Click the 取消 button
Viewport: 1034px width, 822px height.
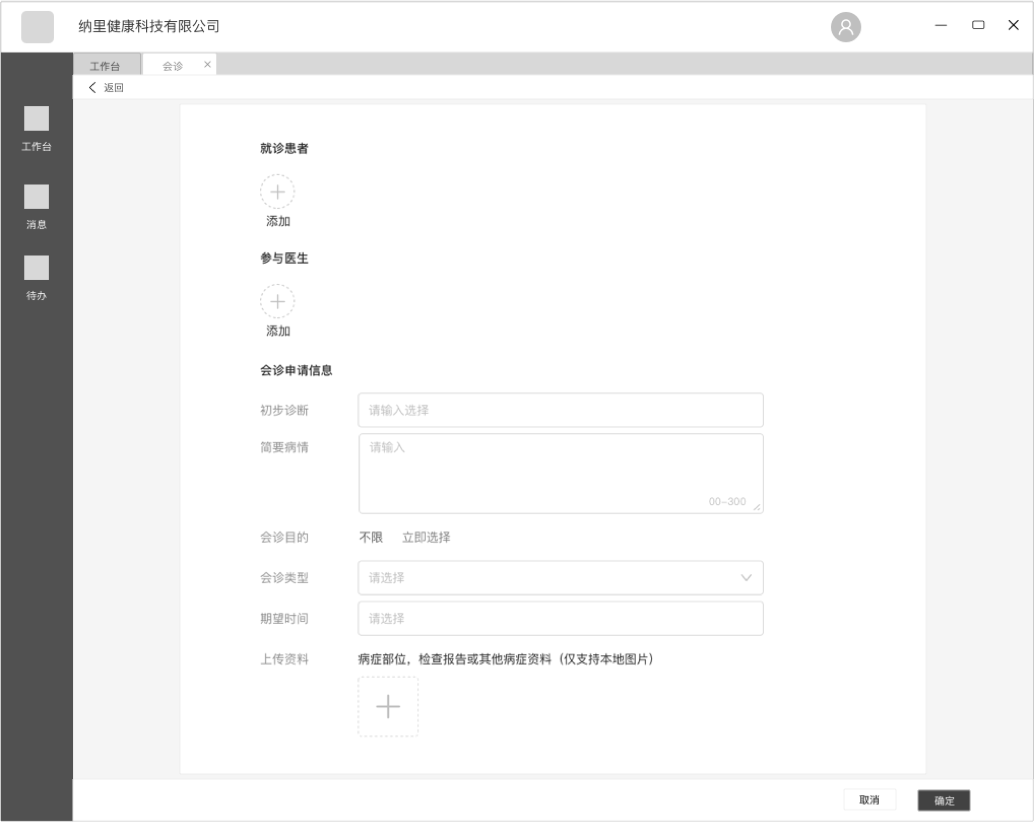tap(870, 800)
